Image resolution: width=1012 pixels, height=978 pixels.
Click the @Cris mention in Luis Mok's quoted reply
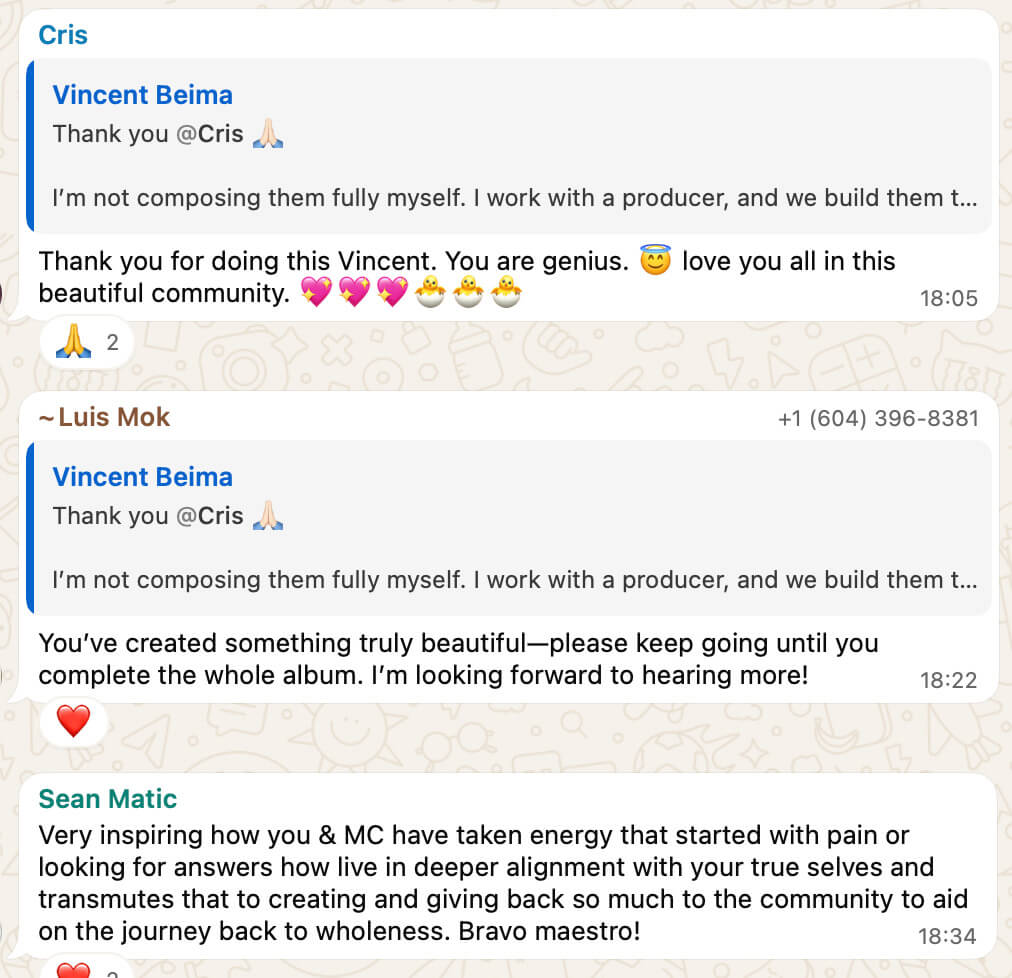(210, 516)
